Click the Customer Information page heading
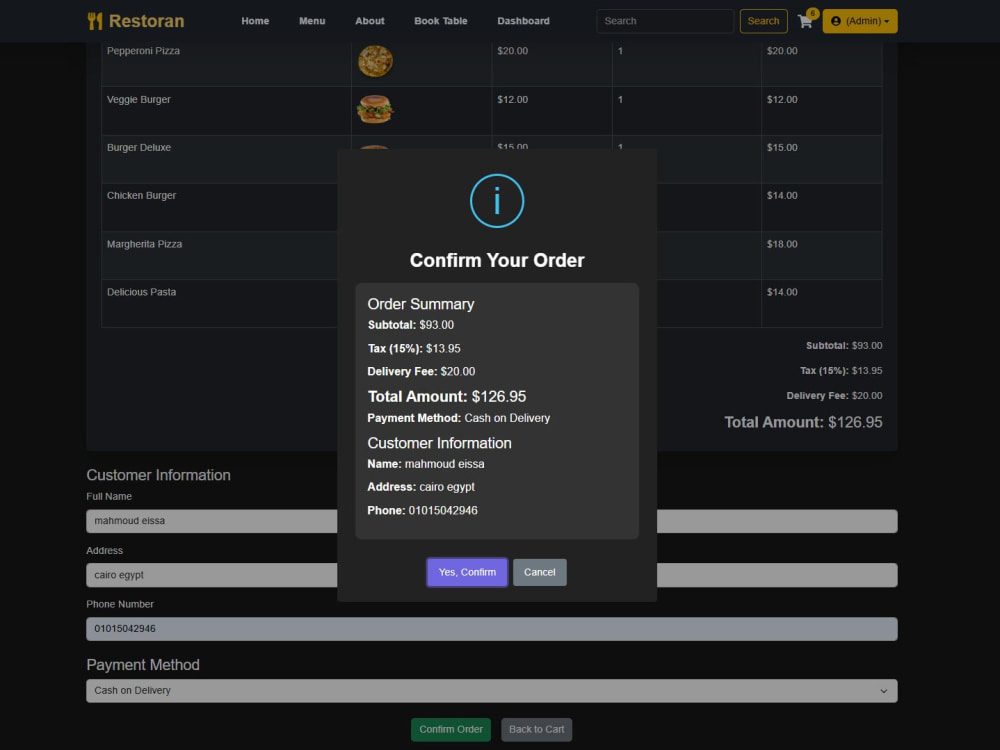This screenshot has width=1000, height=750. (158, 475)
